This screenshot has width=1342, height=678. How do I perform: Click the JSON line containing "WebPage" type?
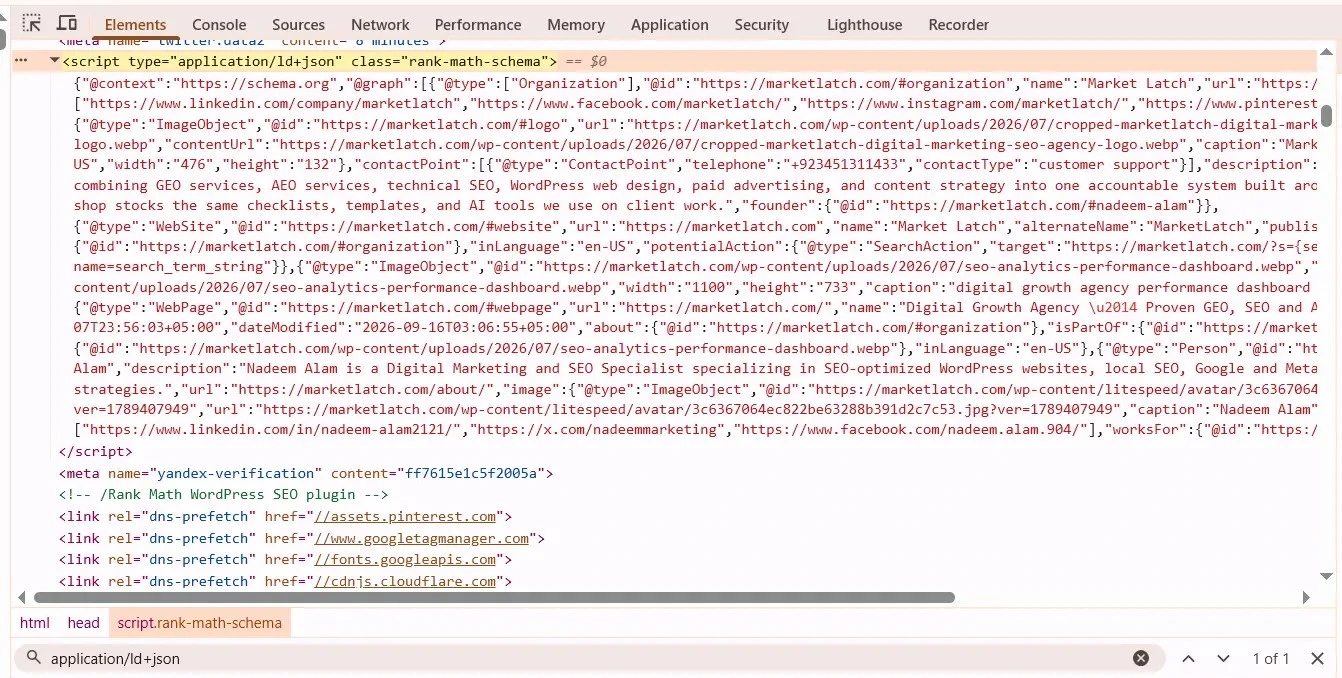695,307
